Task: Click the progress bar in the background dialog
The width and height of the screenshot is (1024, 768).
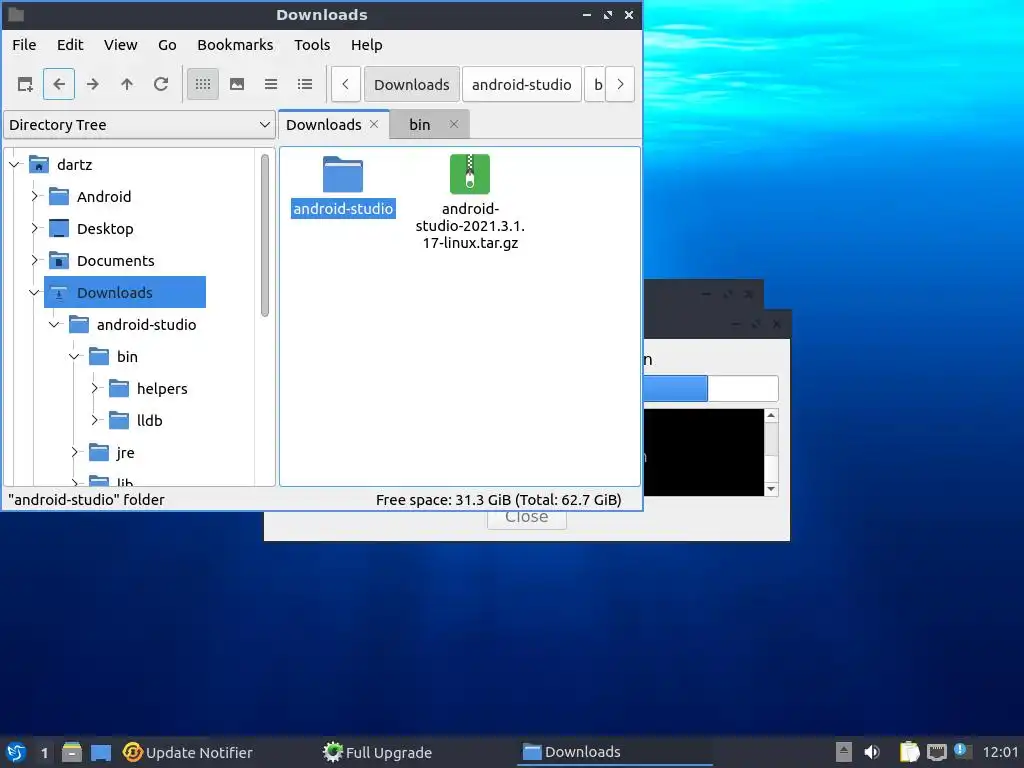Action: tap(711, 389)
